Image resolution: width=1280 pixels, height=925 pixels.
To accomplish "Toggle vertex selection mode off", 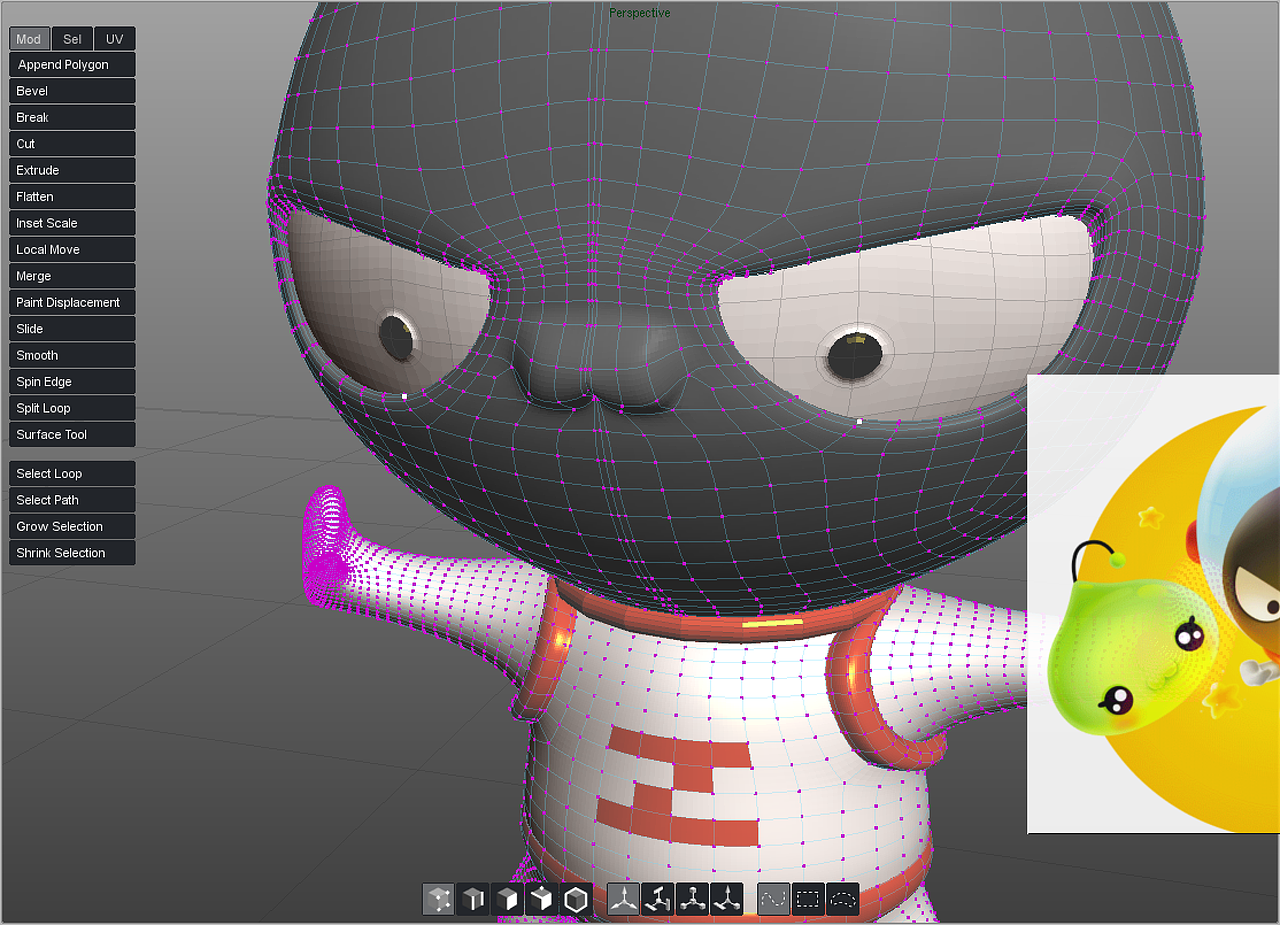I will click(x=437, y=899).
